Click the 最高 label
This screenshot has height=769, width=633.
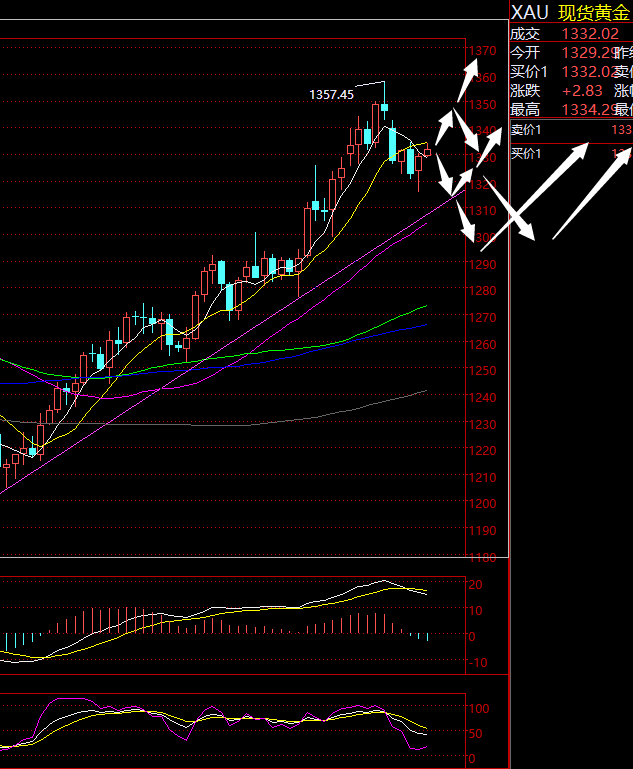[525, 109]
